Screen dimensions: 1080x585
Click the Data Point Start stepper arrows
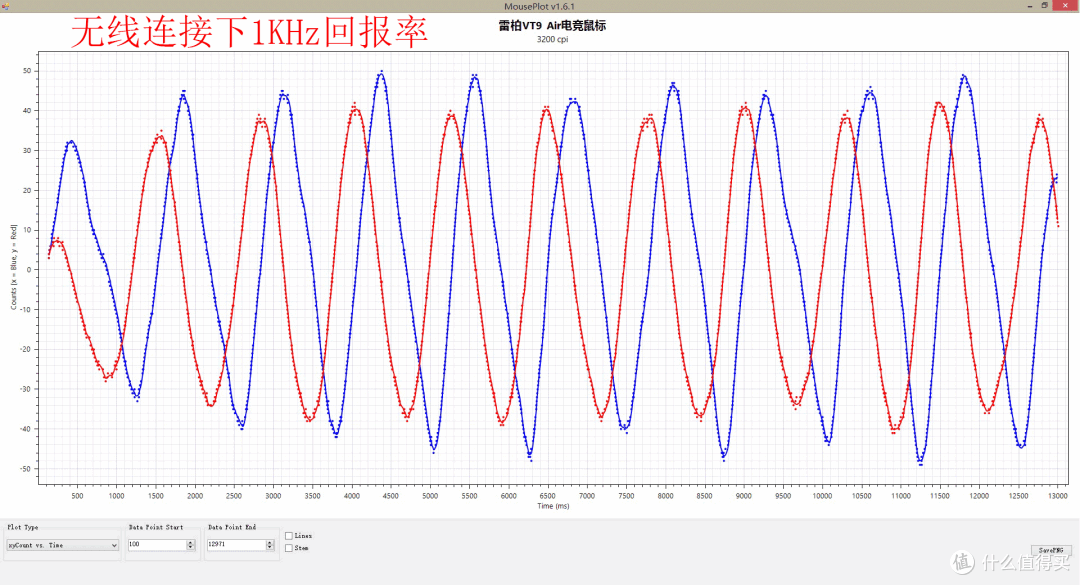191,544
